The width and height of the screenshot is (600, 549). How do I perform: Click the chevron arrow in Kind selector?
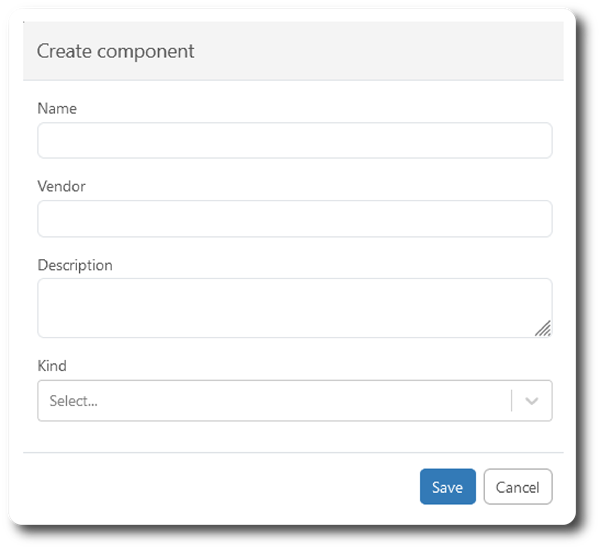[x=532, y=401]
